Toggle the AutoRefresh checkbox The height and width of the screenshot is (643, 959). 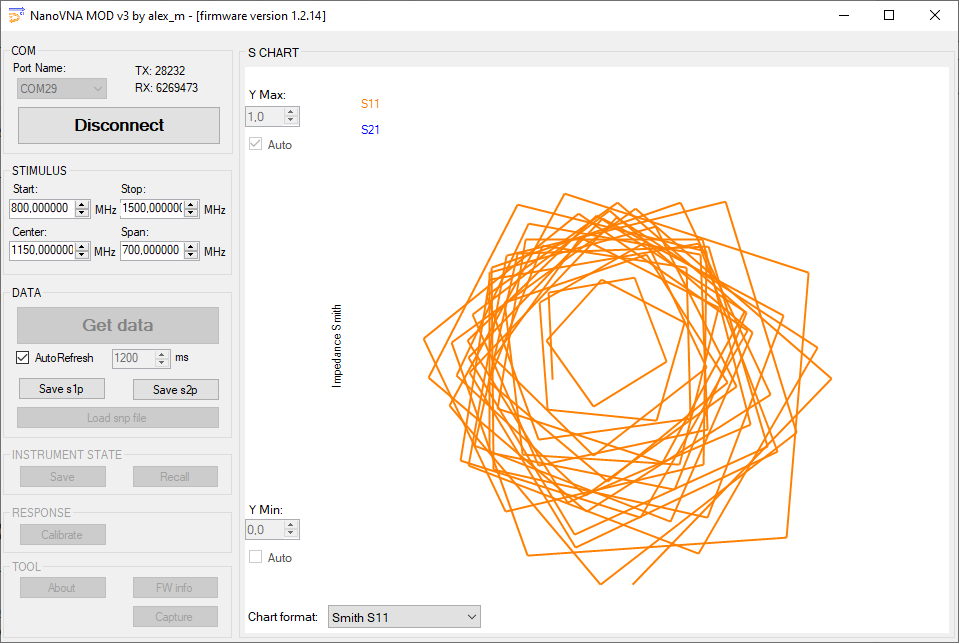point(23,358)
